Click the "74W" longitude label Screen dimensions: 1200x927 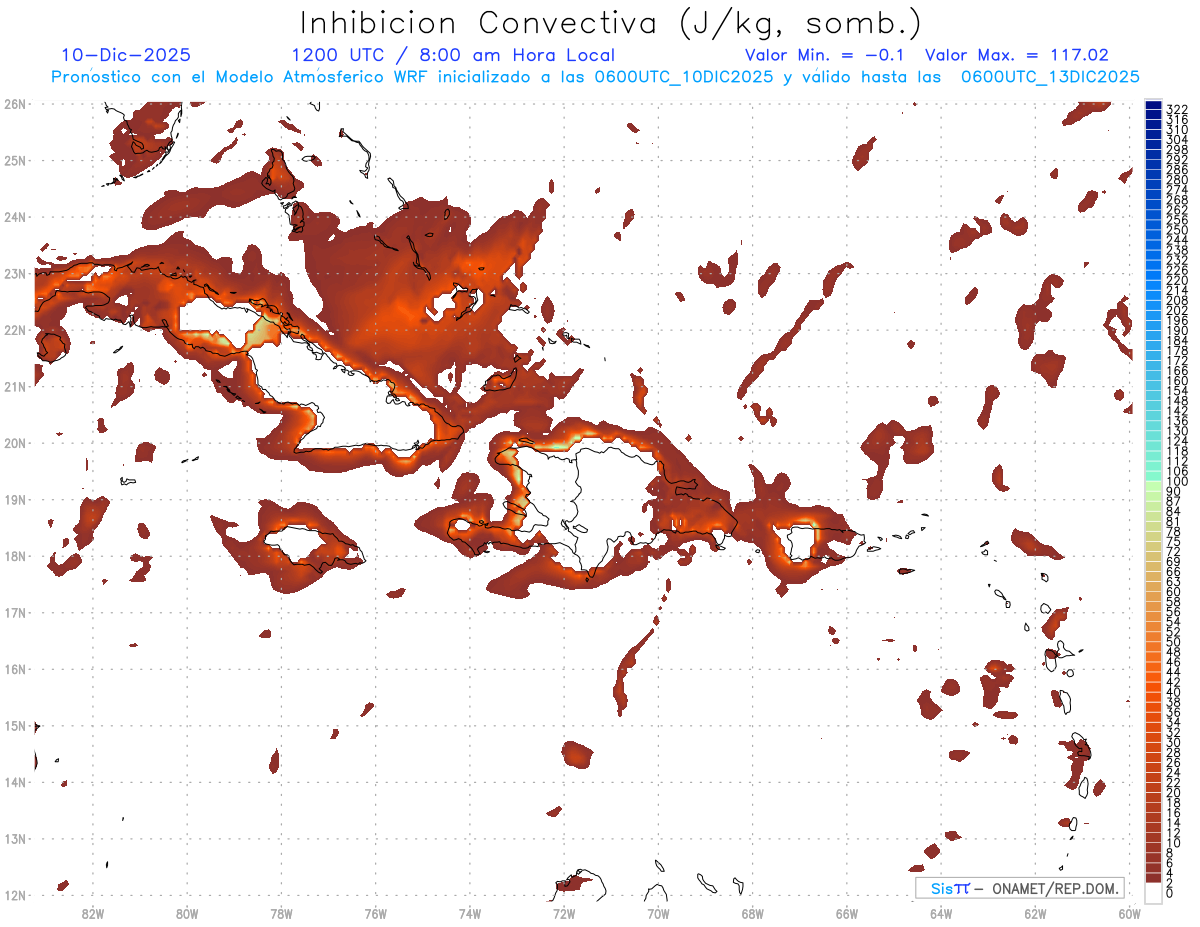coord(470,913)
